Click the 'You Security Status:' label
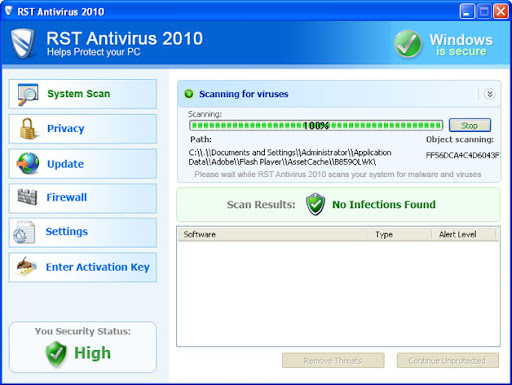Image resolution: width=512 pixels, height=385 pixels. click(83, 331)
